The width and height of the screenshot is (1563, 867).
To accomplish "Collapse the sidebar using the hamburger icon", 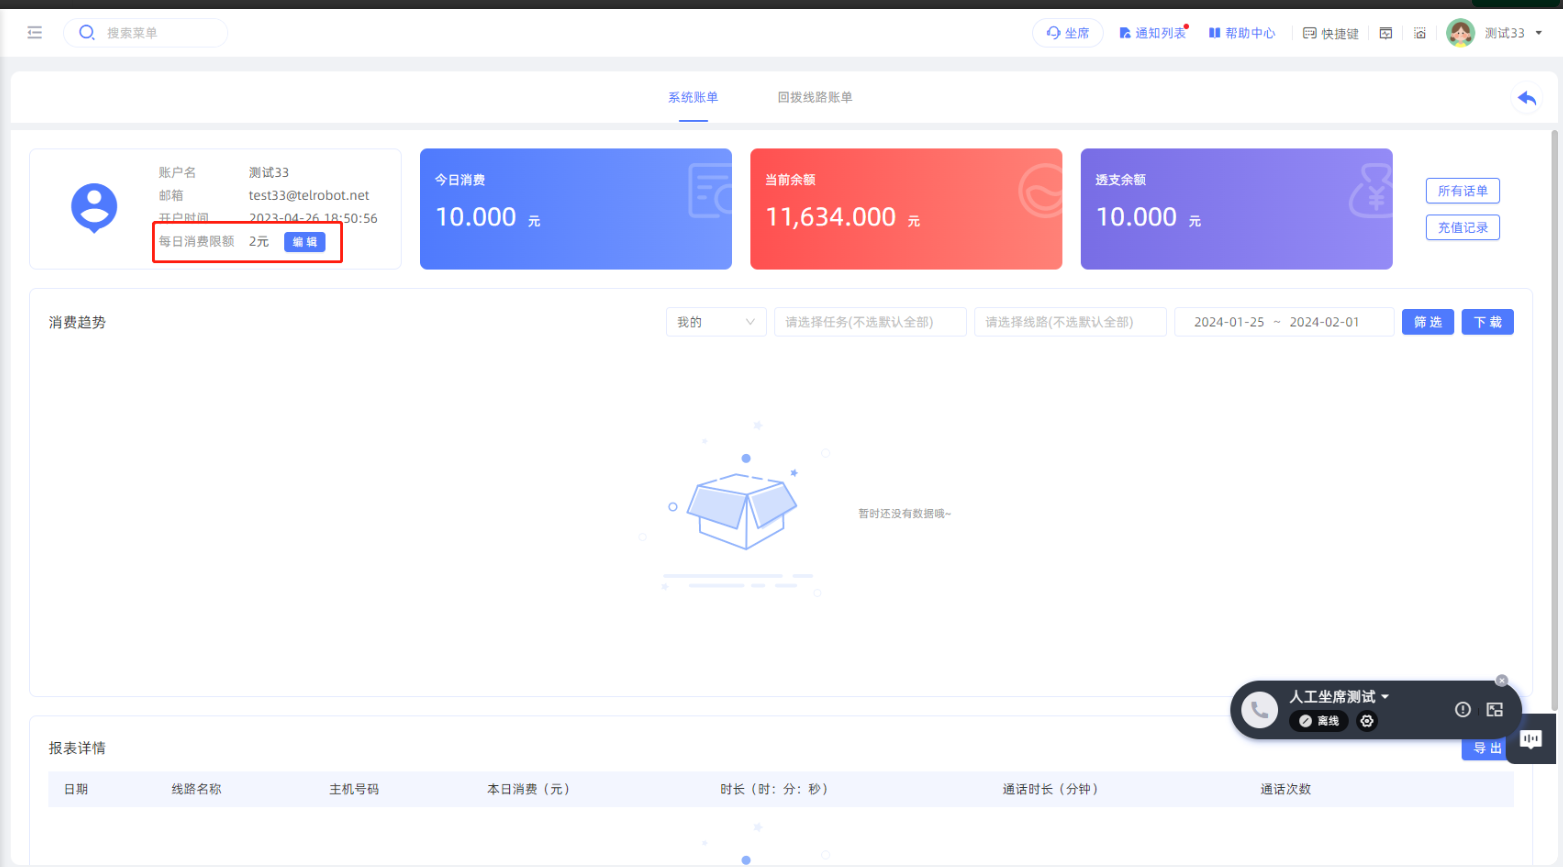I will coord(35,33).
